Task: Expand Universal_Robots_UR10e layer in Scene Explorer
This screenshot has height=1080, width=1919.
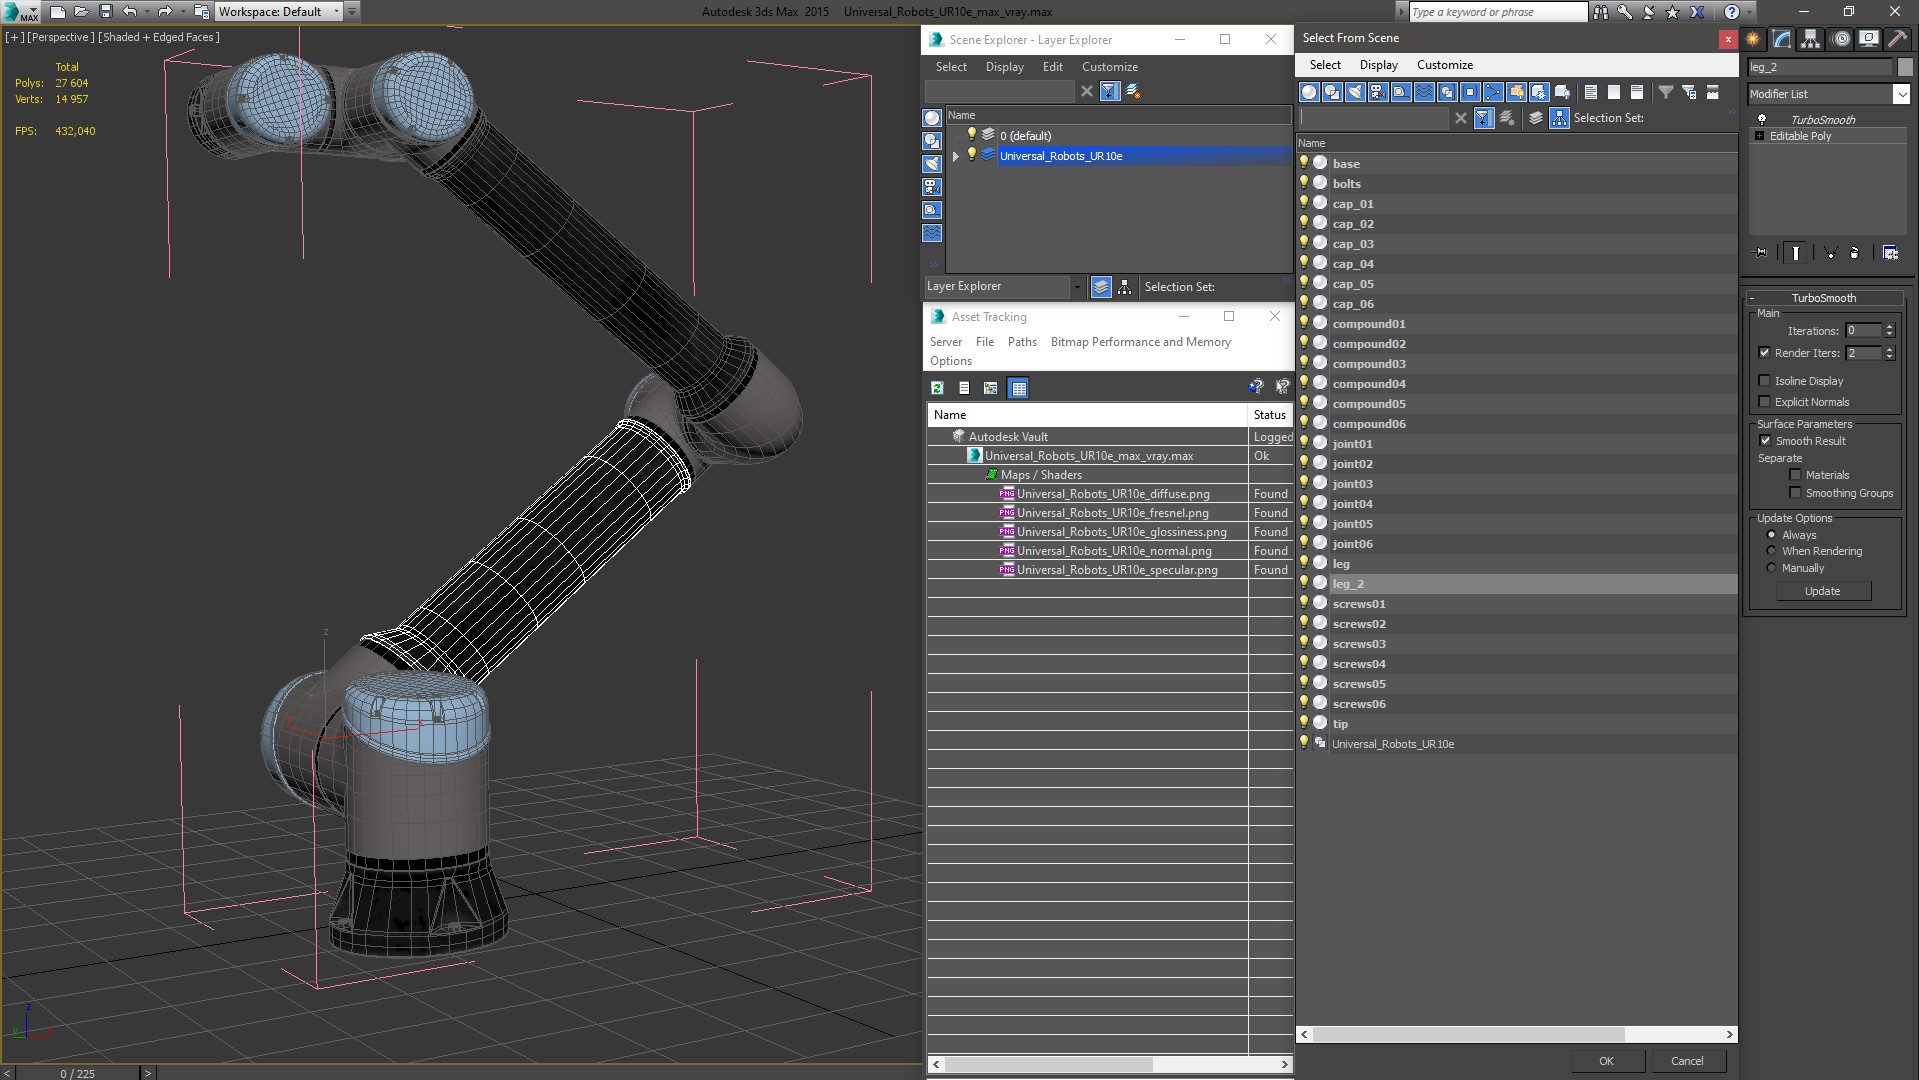Action: tap(956, 156)
